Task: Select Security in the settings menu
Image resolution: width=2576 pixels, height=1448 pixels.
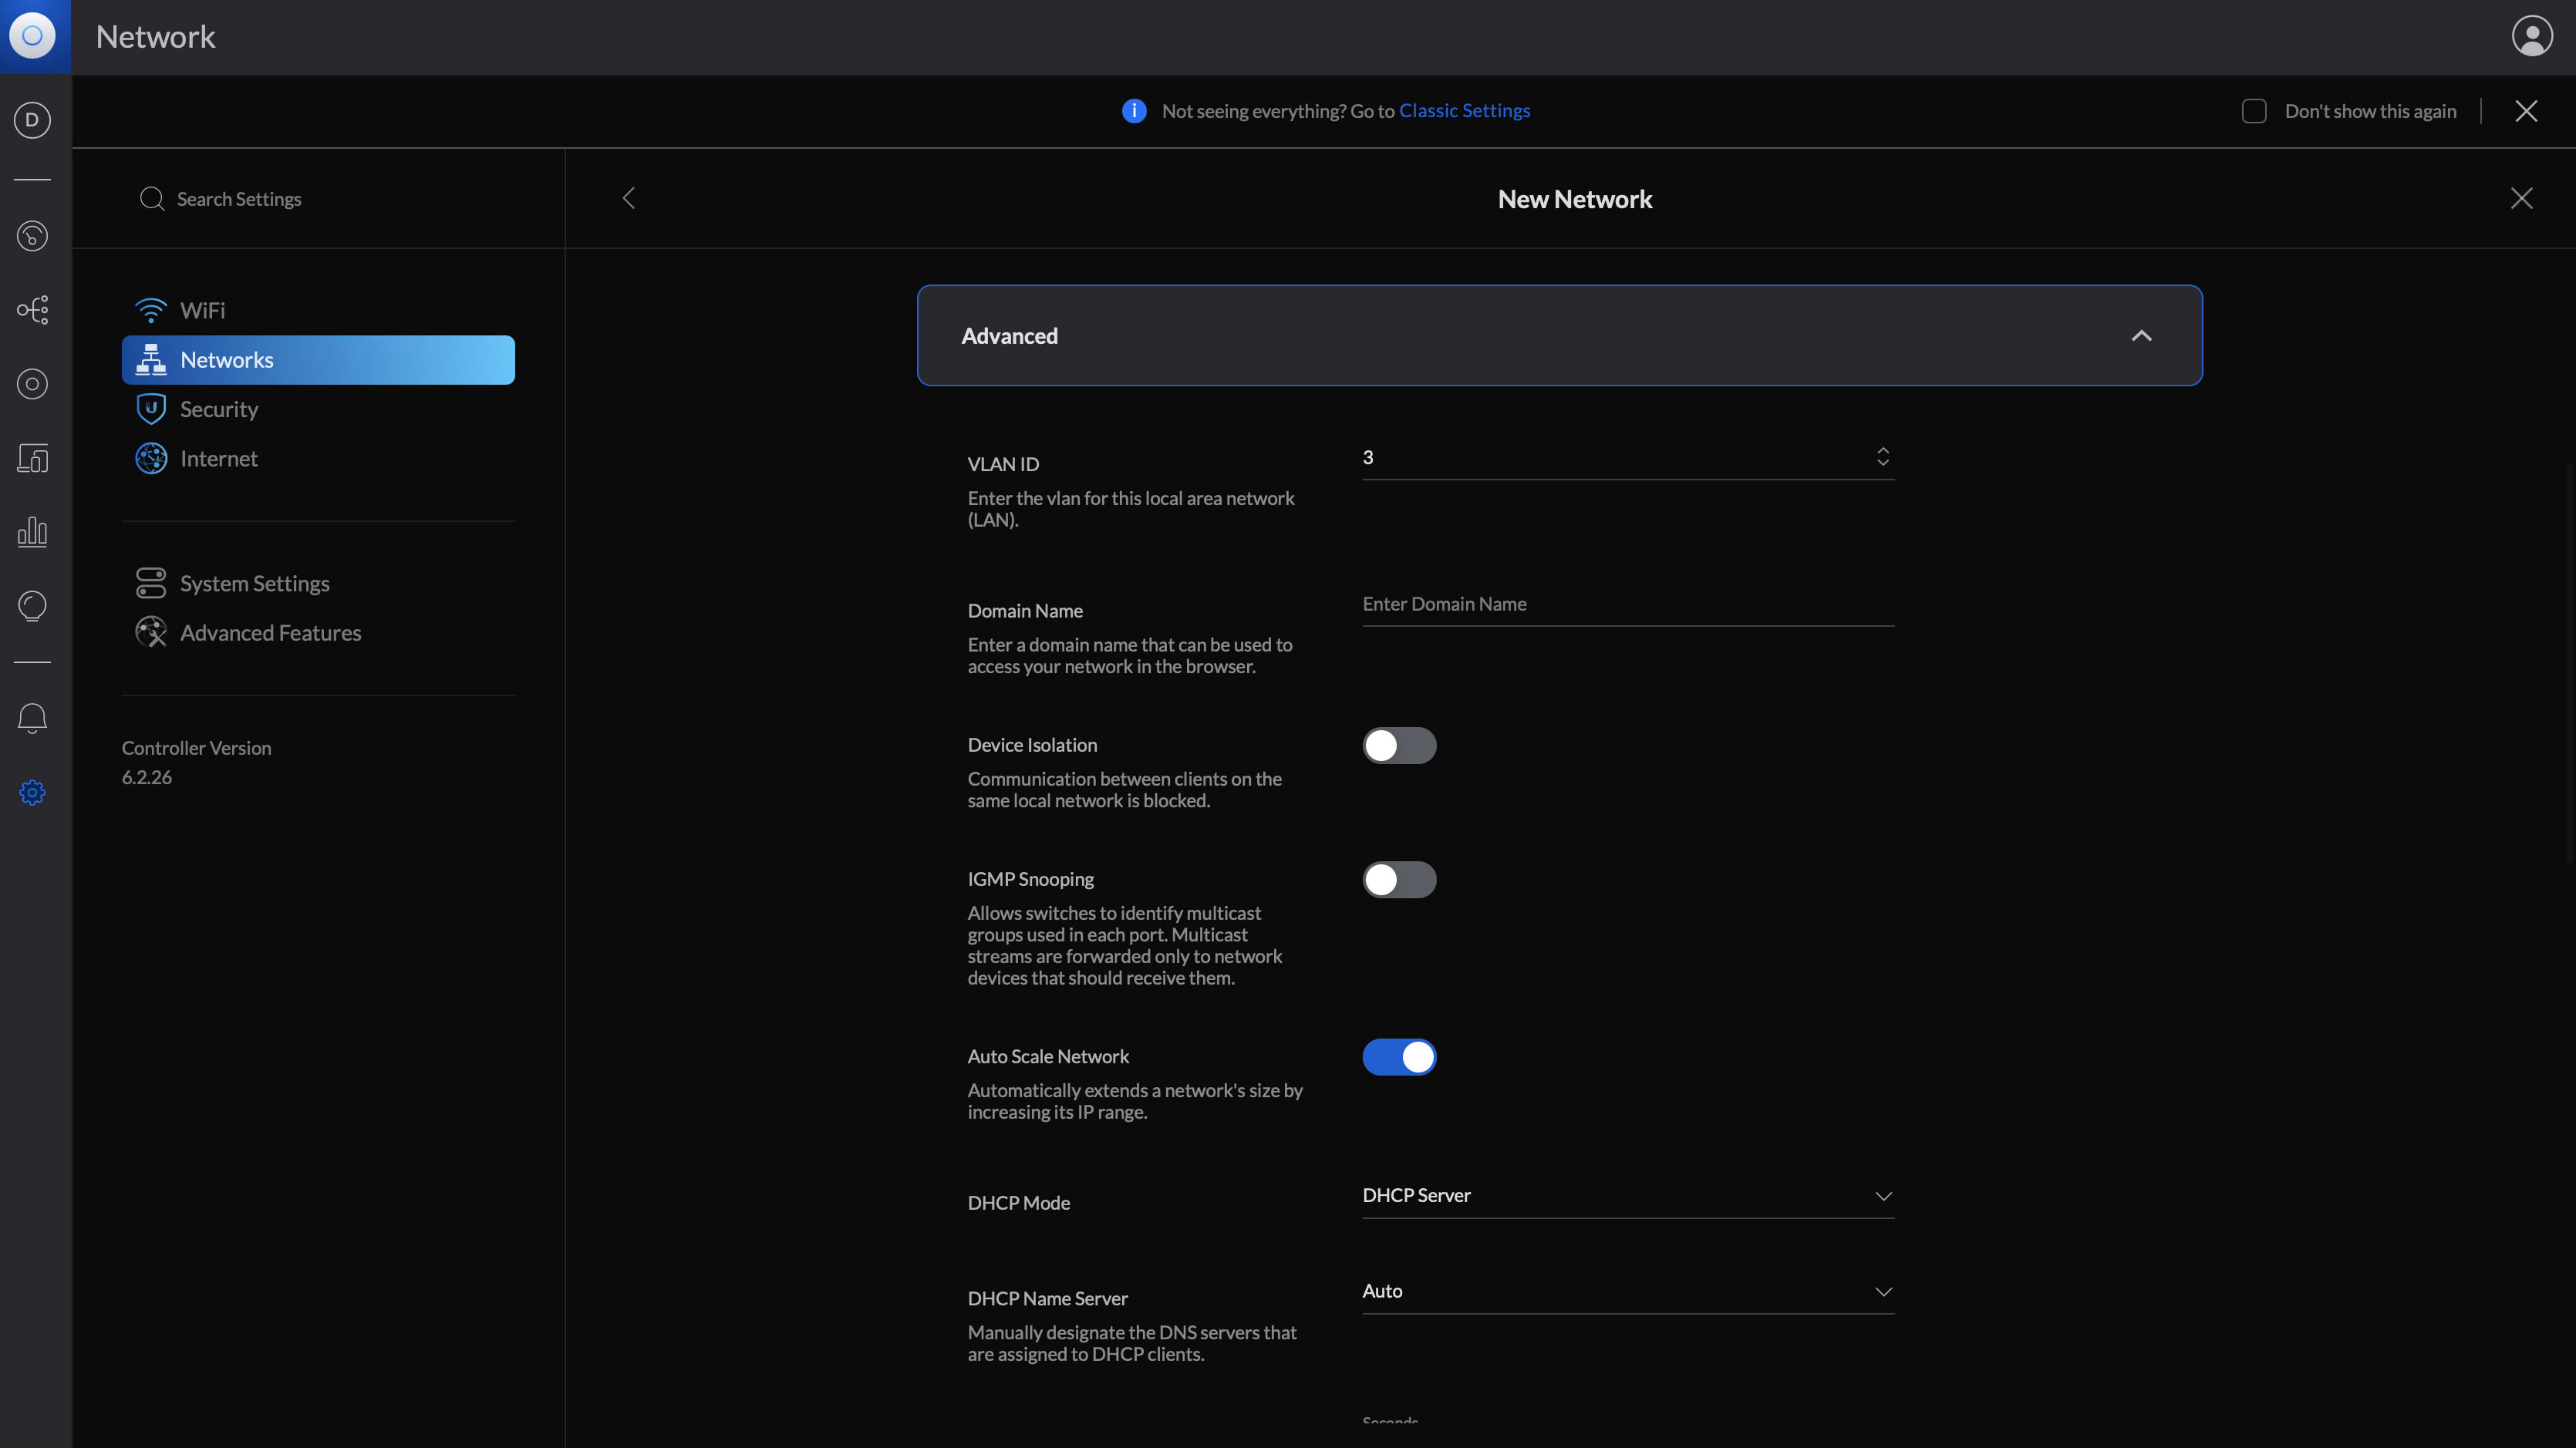Action: pyautogui.click(x=219, y=409)
